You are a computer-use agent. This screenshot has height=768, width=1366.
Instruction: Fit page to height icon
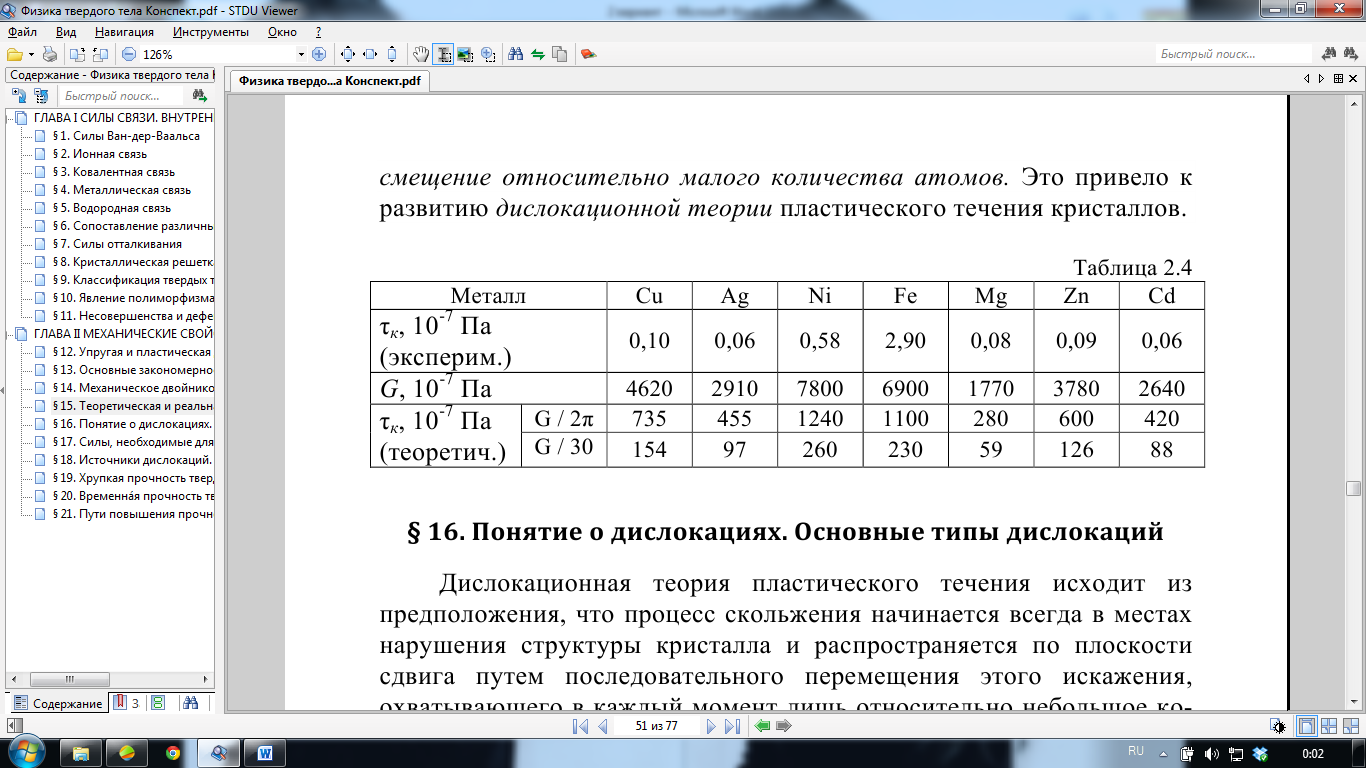[x=392, y=54]
